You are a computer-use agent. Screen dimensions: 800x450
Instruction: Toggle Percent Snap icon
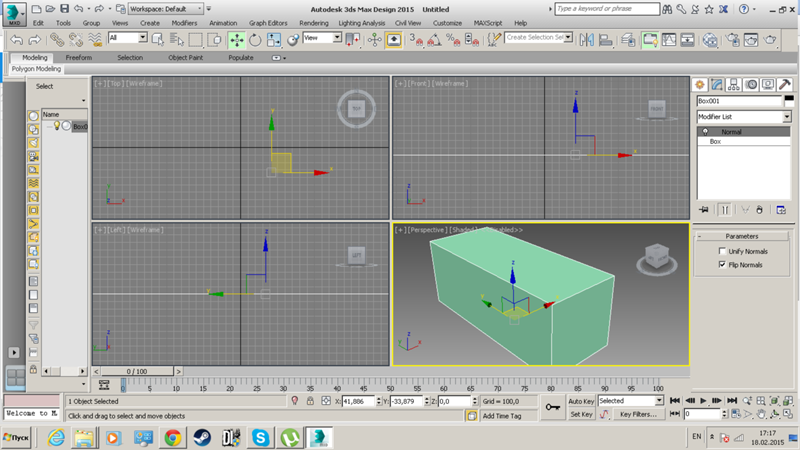click(x=453, y=40)
